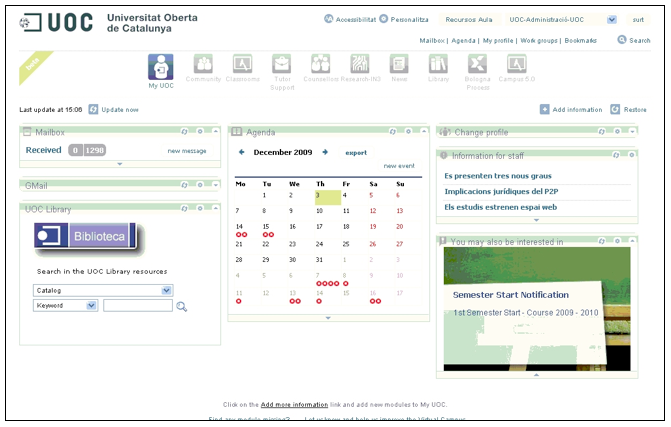
Task: Click the new message button
Action: point(187,151)
